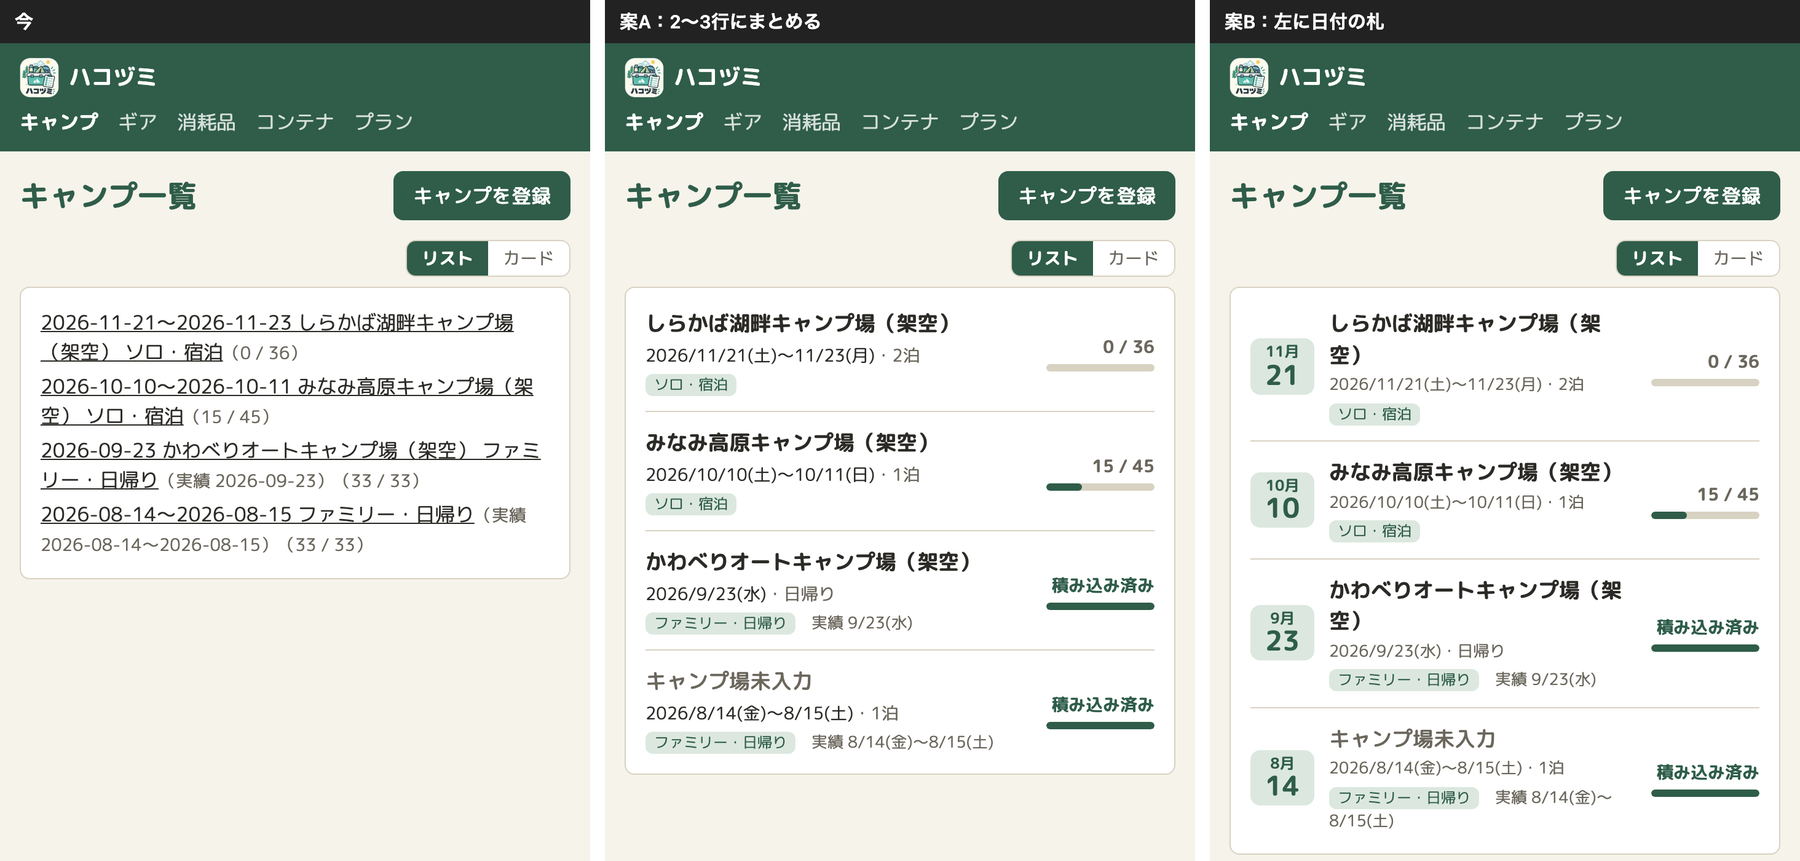The width and height of the screenshot is (1800, 861).
Task: Select リスト view toggle in the 案A panel
Action: [1052, 258]
